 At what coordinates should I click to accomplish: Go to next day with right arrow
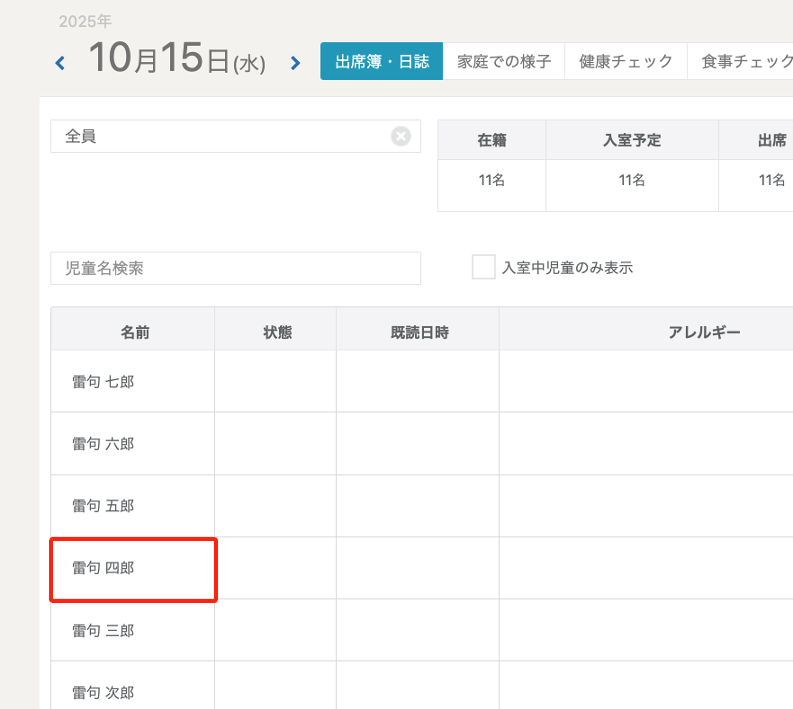coord(295,63)
